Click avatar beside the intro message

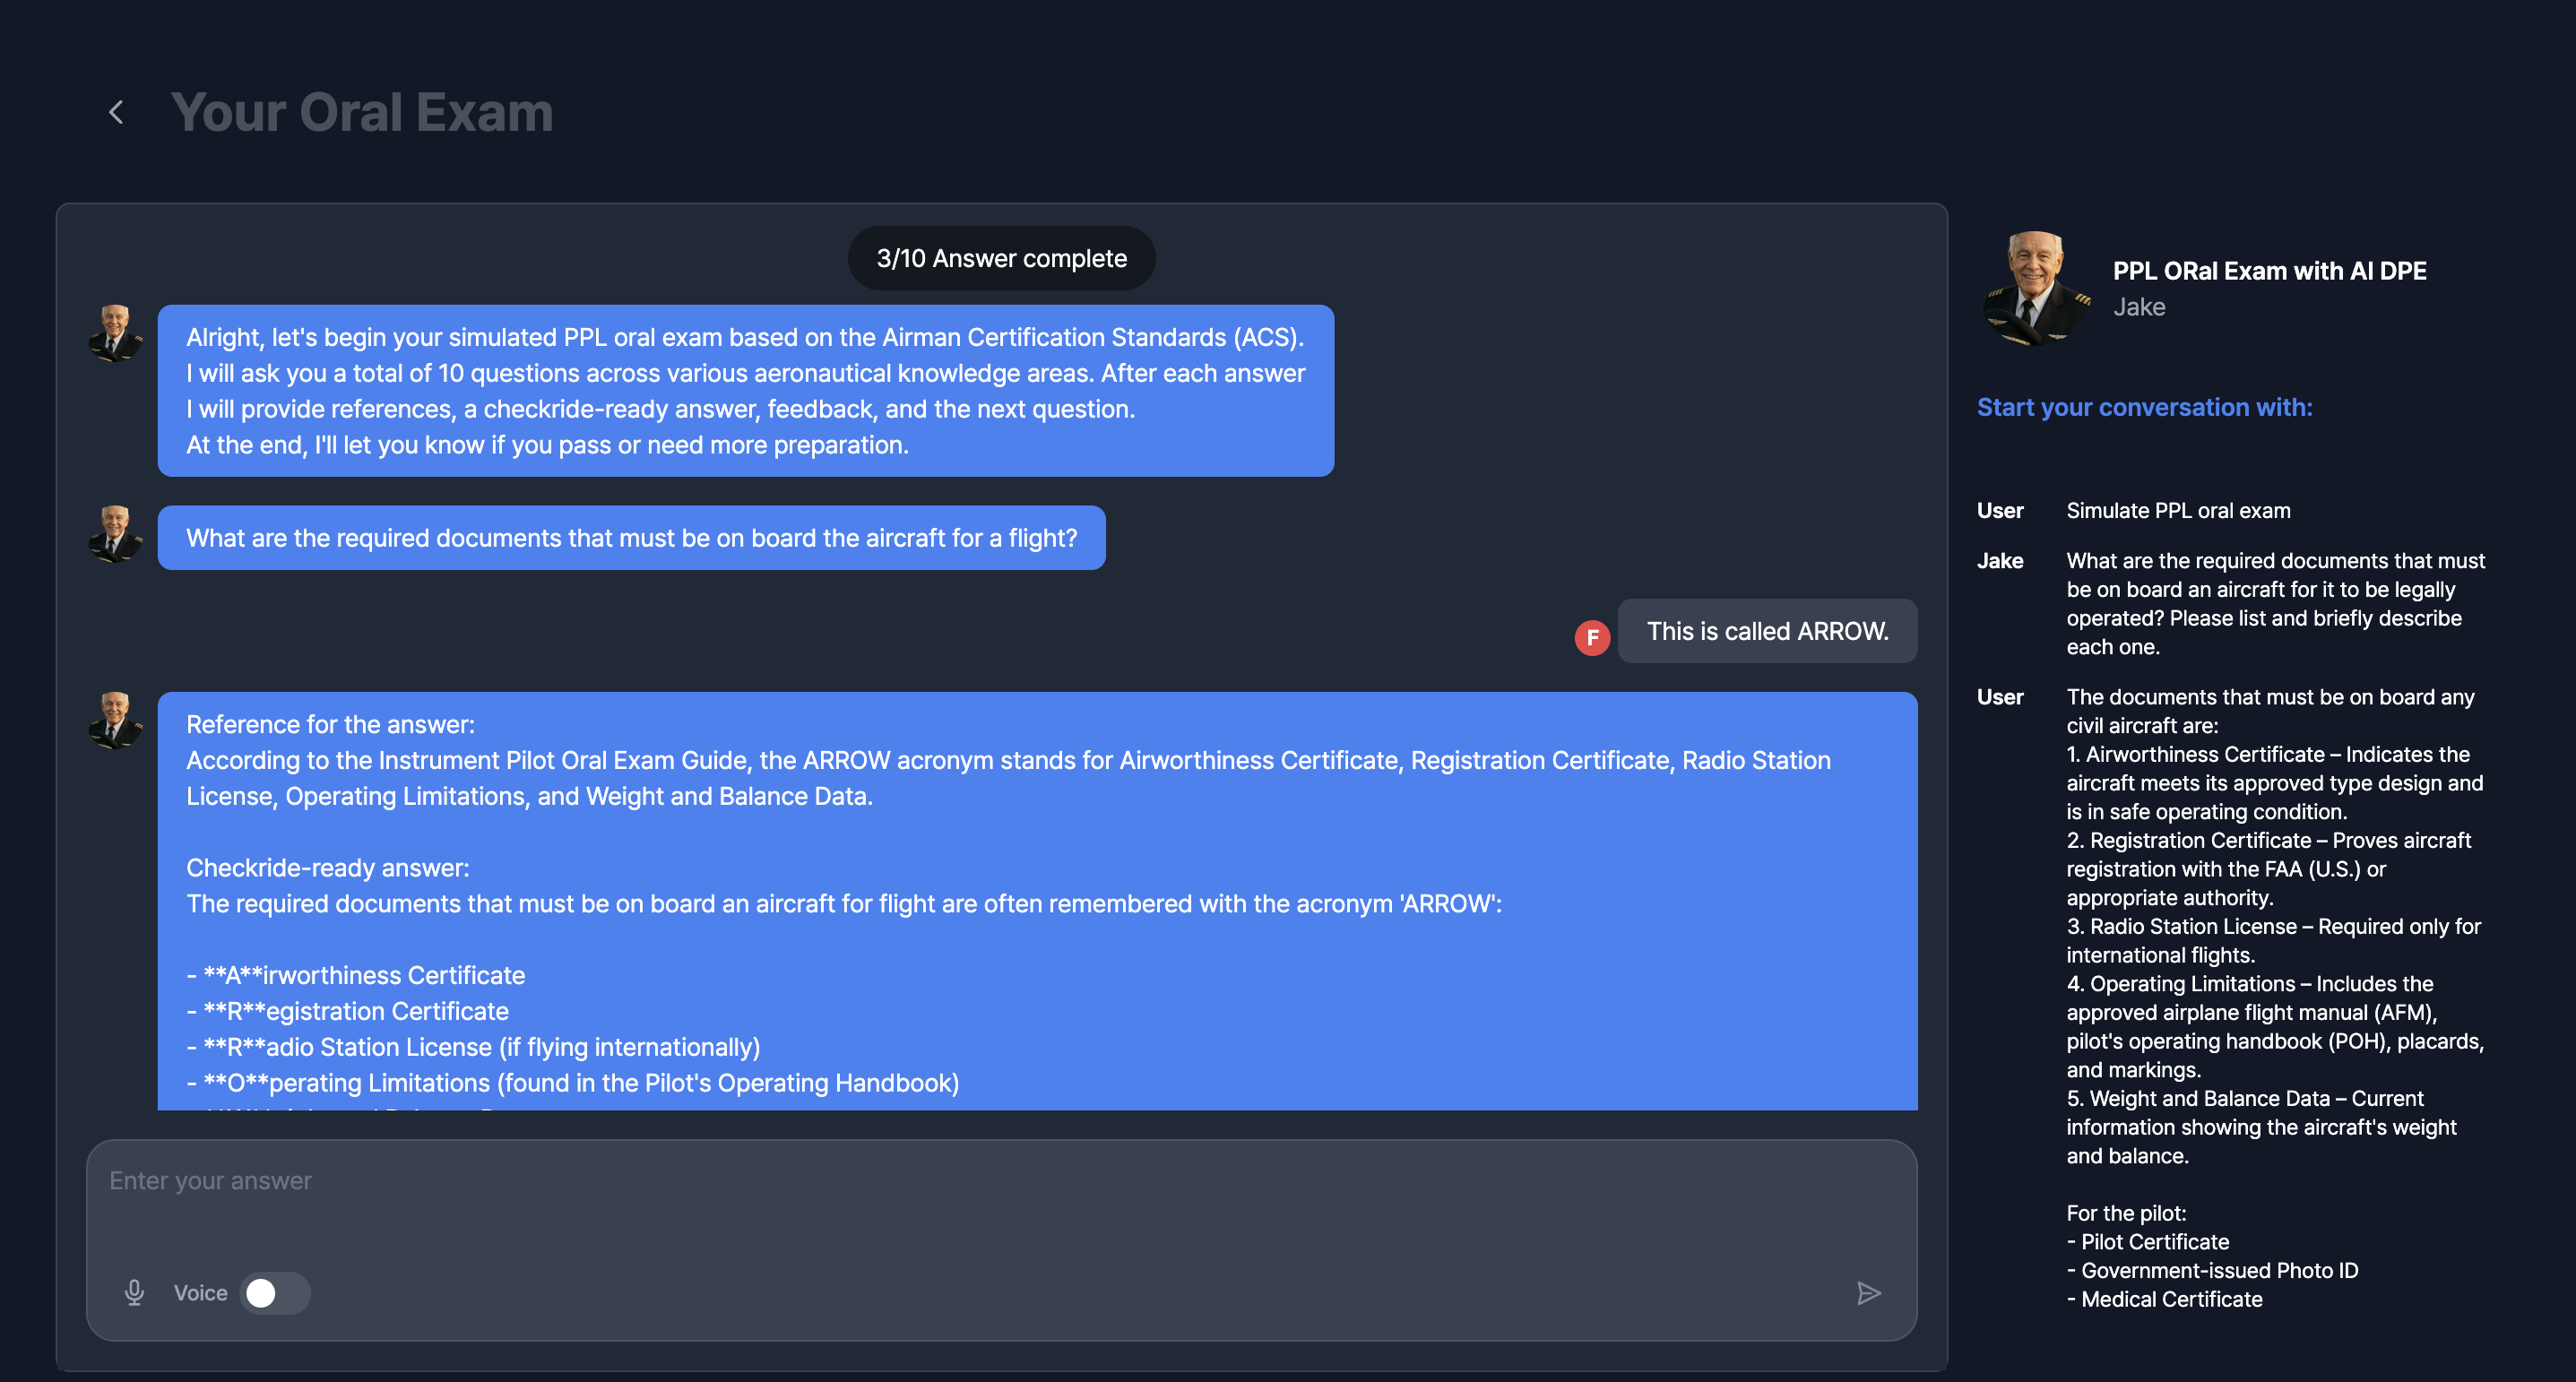(x=115, y=333)
